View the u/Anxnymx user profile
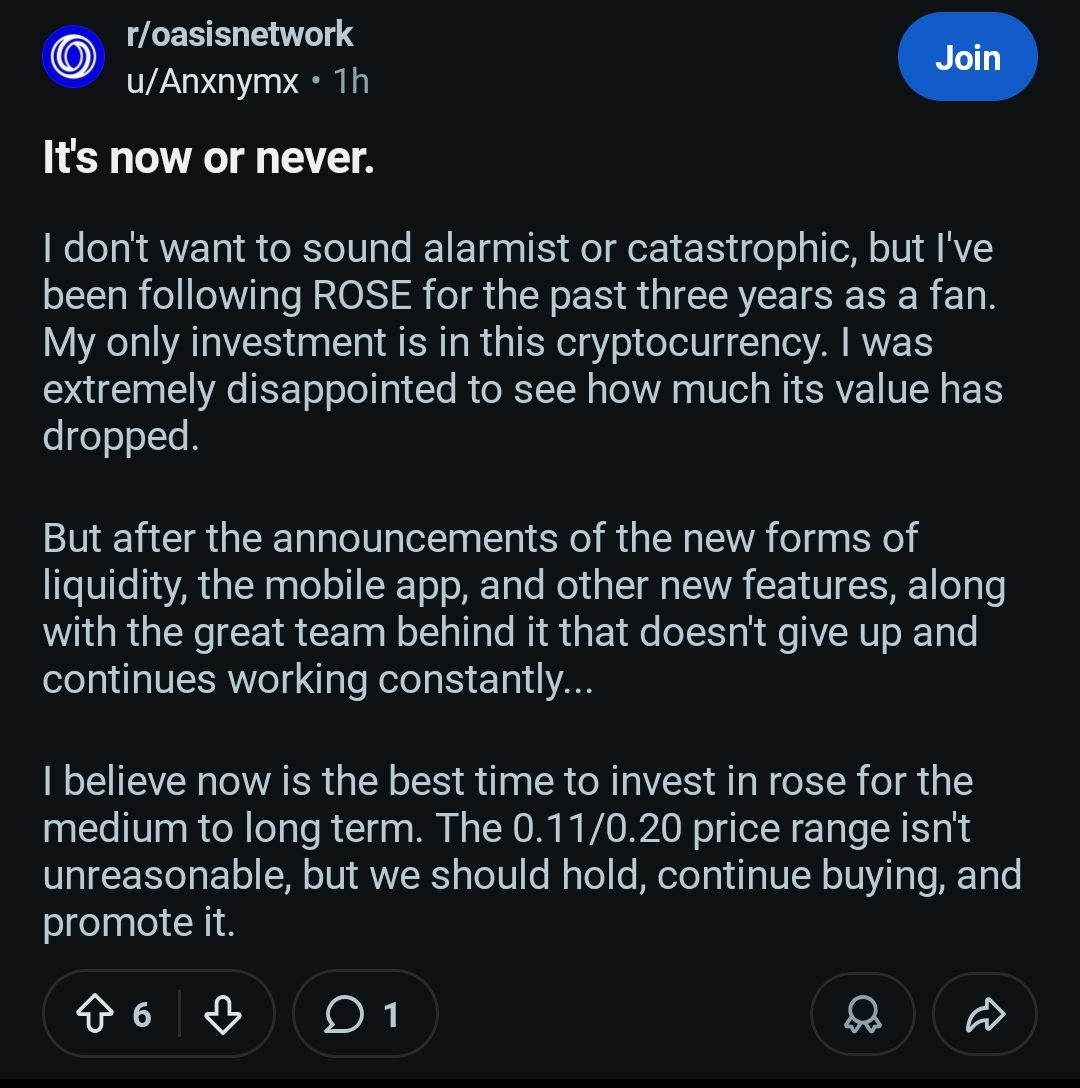Viewport: 1080px width, 1088px height. click(x=212, y=81)
